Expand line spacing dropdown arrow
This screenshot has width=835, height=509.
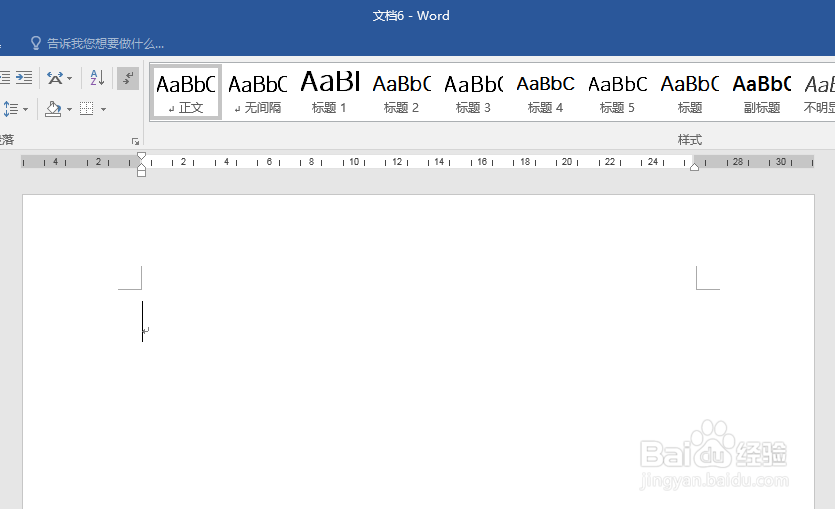(26, 110)
